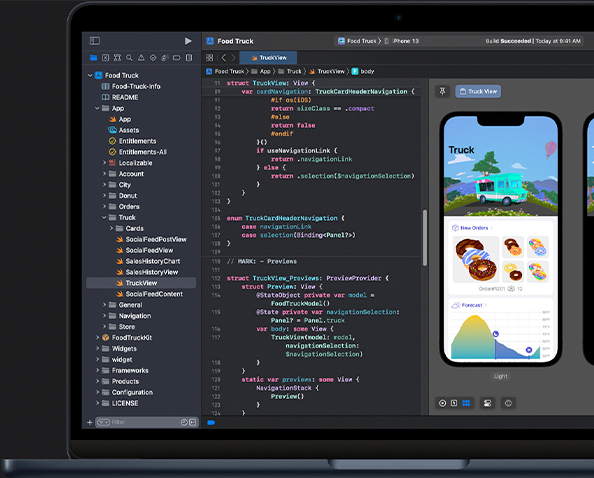Viewport: 594px width, 478px height.
Task: Click App folder in the breadcrumb path
Action: [x=261, y=71]
